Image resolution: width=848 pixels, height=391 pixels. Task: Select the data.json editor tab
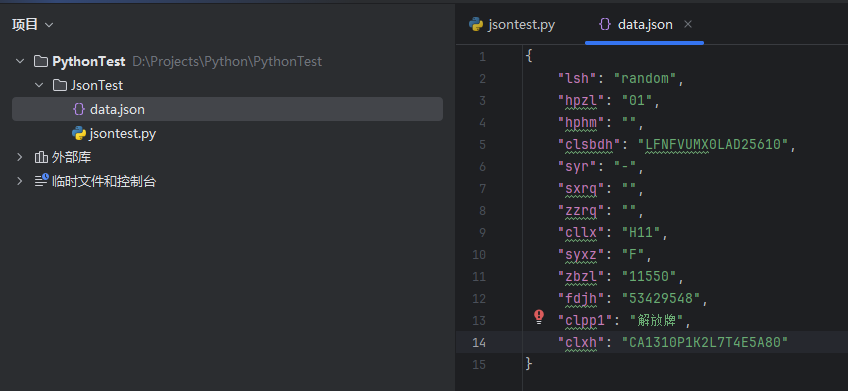636,24
